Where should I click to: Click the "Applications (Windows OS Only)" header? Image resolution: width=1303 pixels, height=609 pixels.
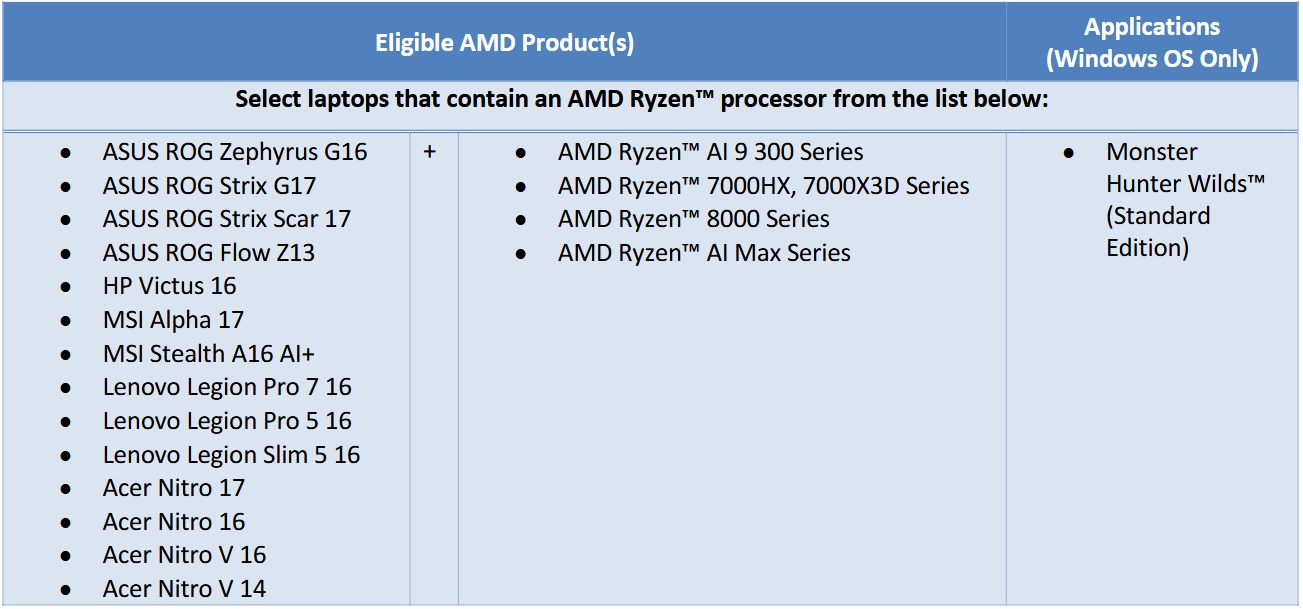[x=1152, y=43]
